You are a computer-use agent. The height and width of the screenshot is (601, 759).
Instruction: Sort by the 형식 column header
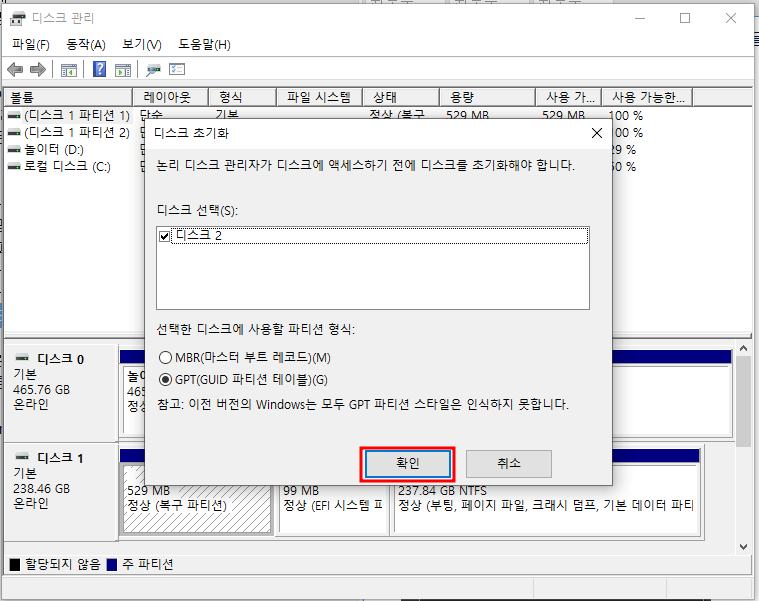(243, 97)
